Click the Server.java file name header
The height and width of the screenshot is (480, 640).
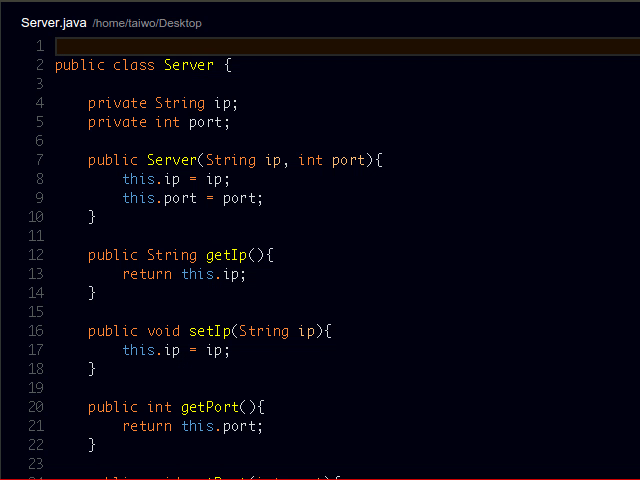click(x=53, y=23)
